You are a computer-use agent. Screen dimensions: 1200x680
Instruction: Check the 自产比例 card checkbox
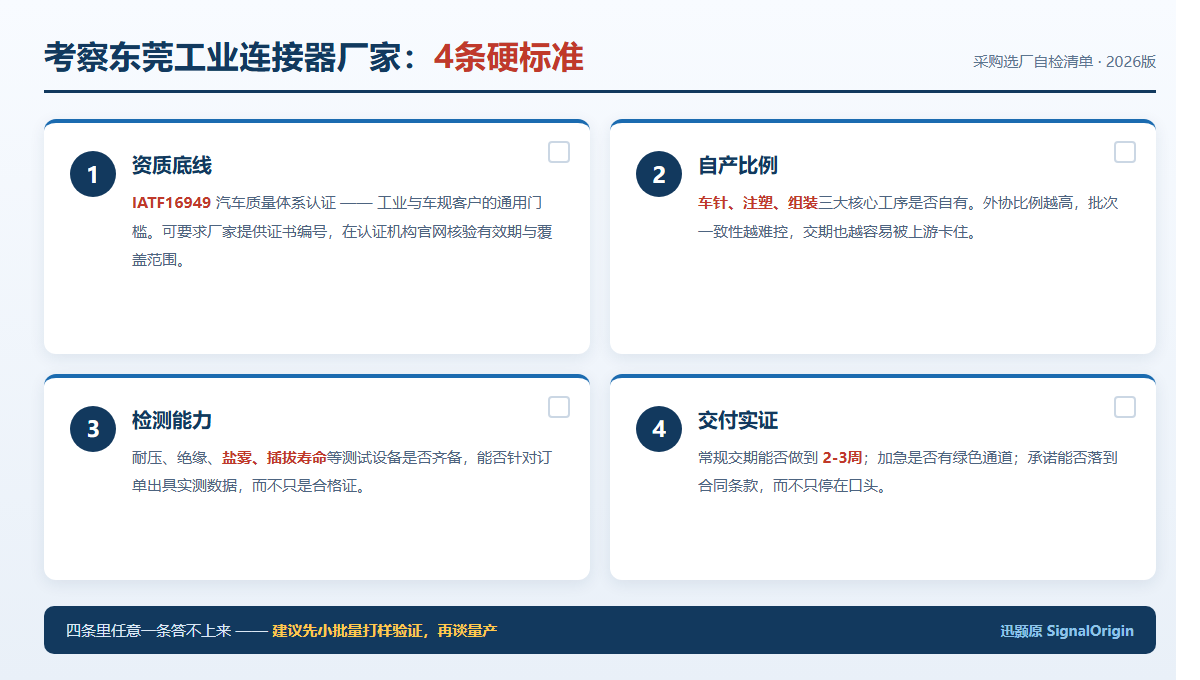pos(1125,152)
